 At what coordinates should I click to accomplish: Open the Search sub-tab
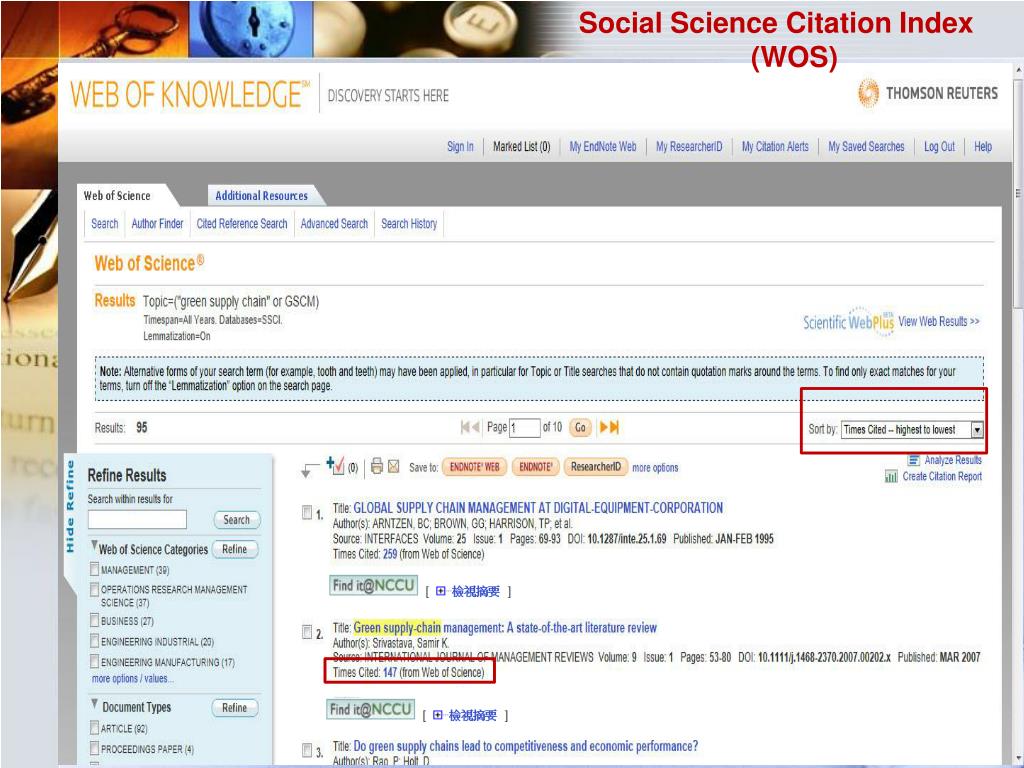tap(104, 223)
